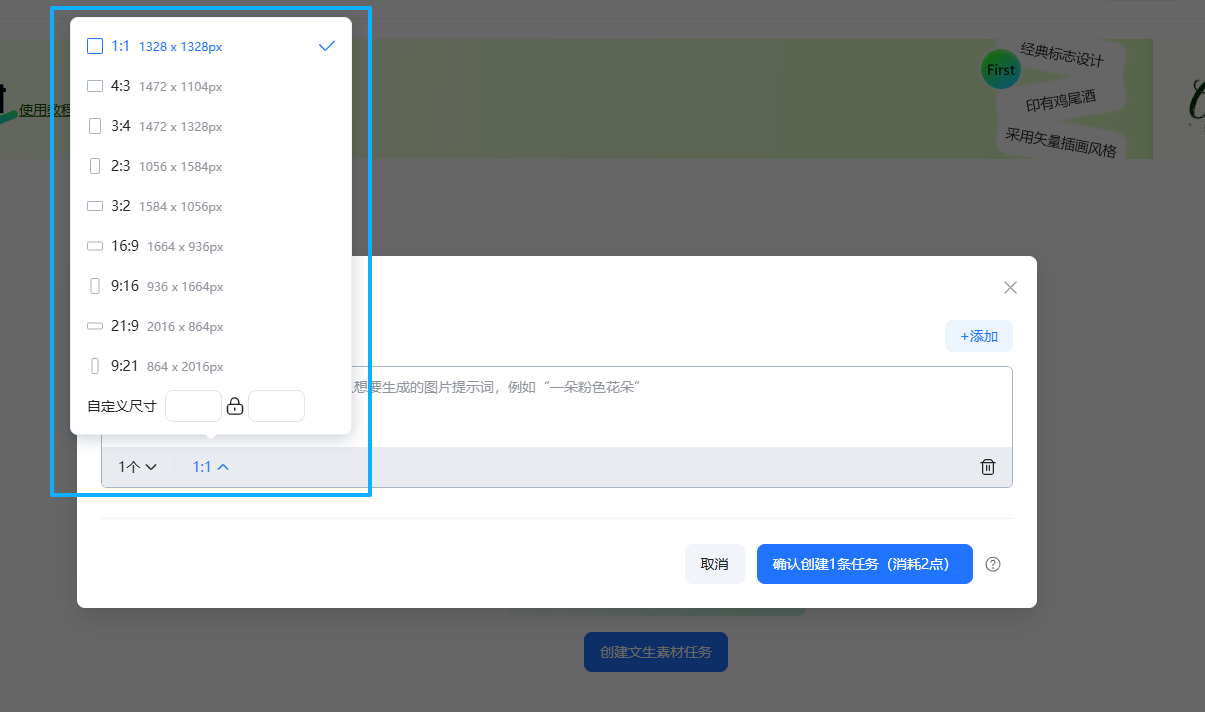Close the task creation dialog with the X
Viewport: 1205px width, 712px height.
pyautogui.click(x=1010, y=287)
